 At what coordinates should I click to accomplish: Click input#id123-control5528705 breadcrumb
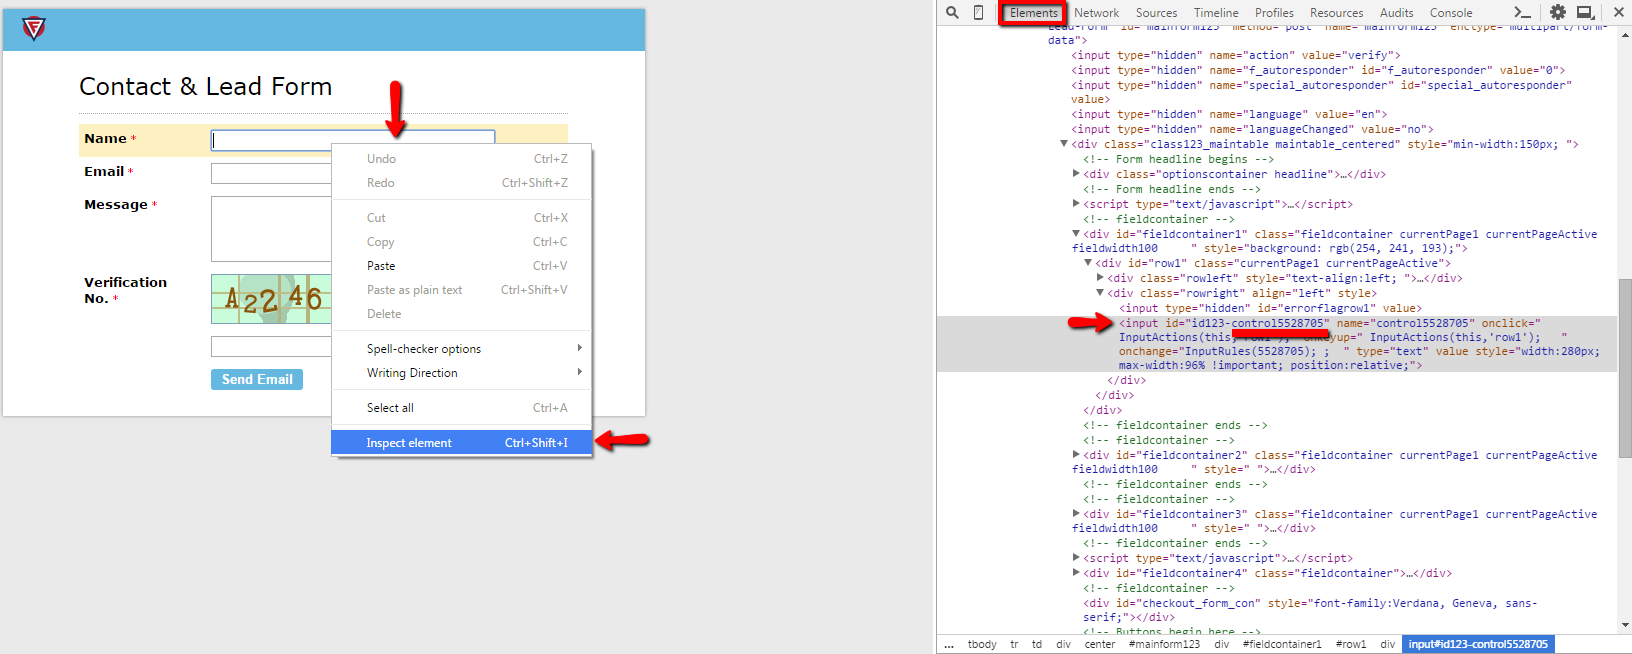point(1478,644)
